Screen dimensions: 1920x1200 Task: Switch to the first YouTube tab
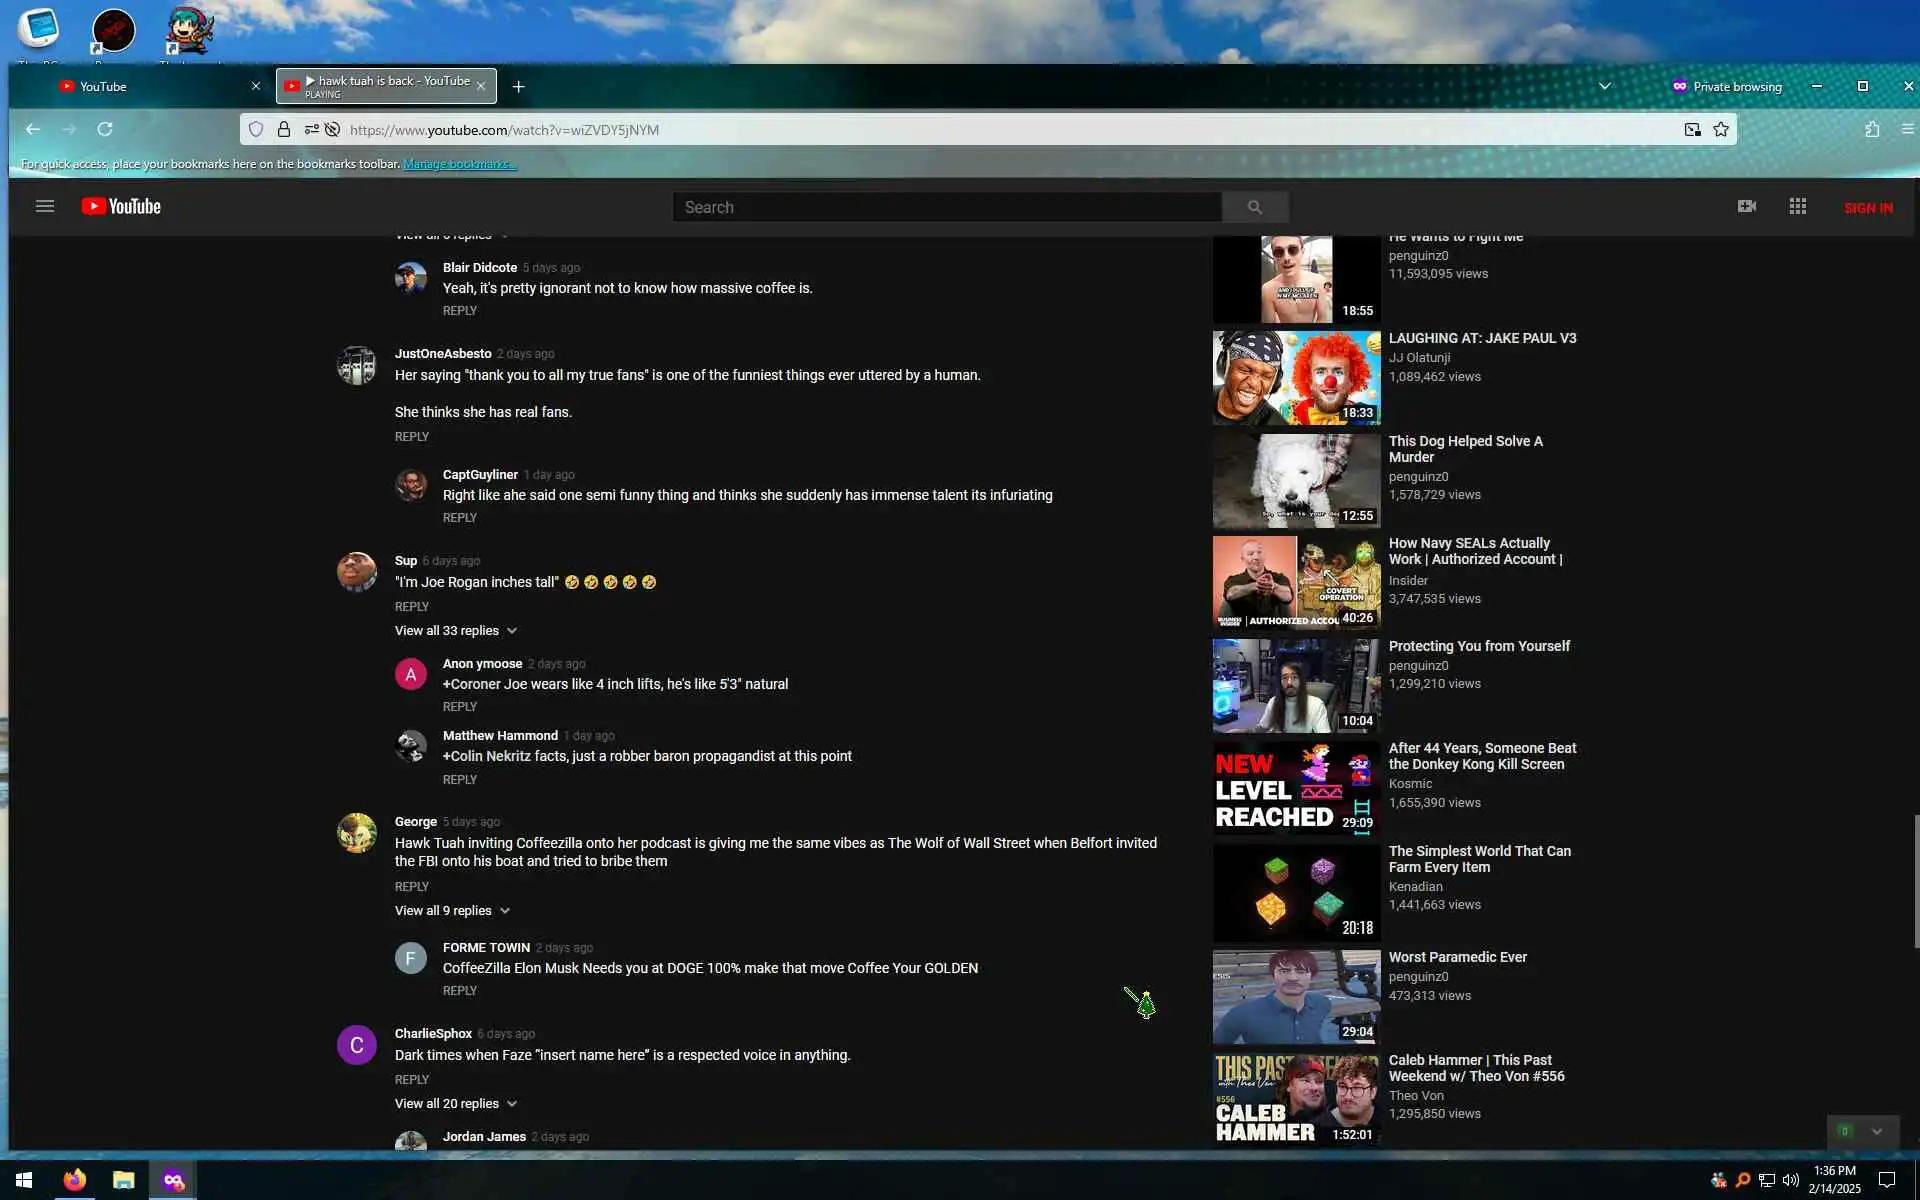point(140,87)
